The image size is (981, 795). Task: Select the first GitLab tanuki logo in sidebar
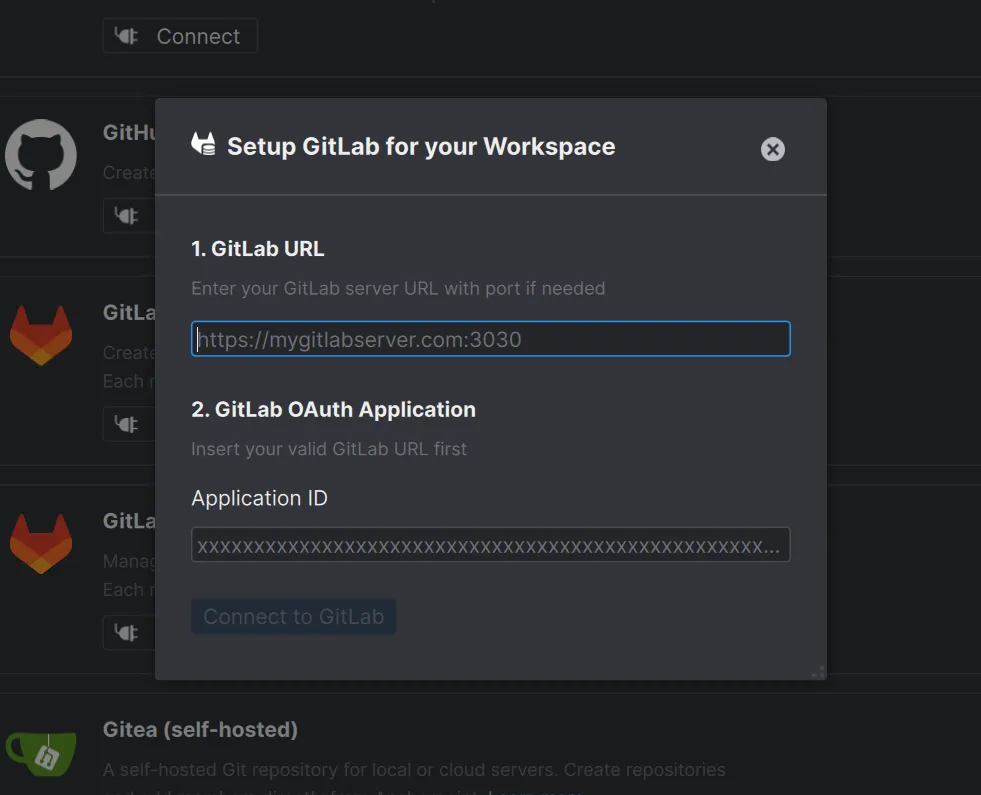[41, 333]
